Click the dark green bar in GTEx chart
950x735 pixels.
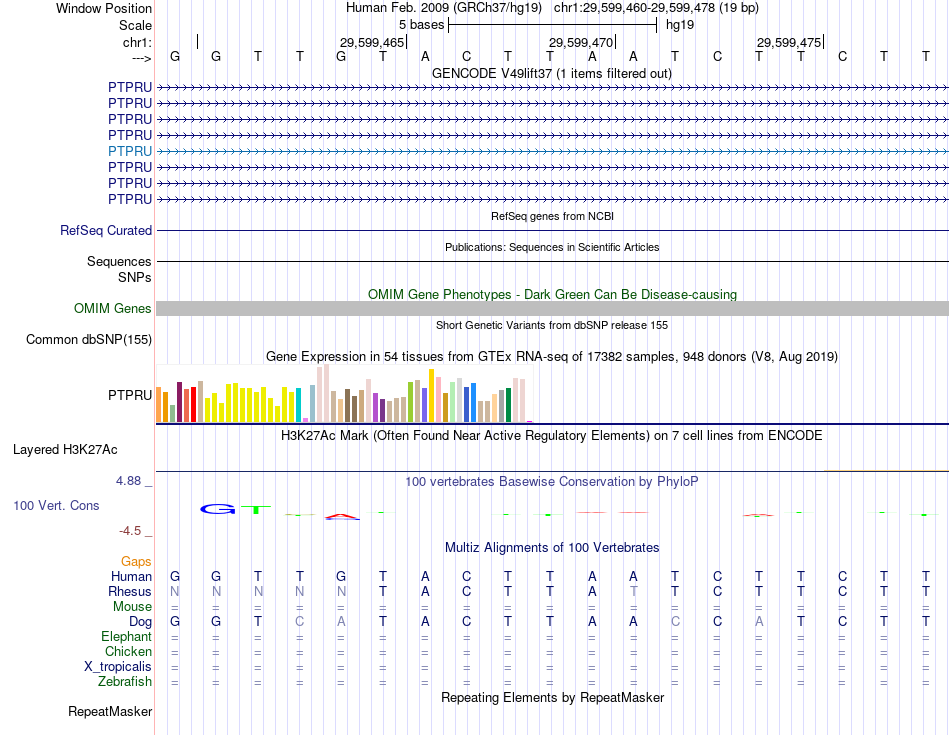(509, 405)
